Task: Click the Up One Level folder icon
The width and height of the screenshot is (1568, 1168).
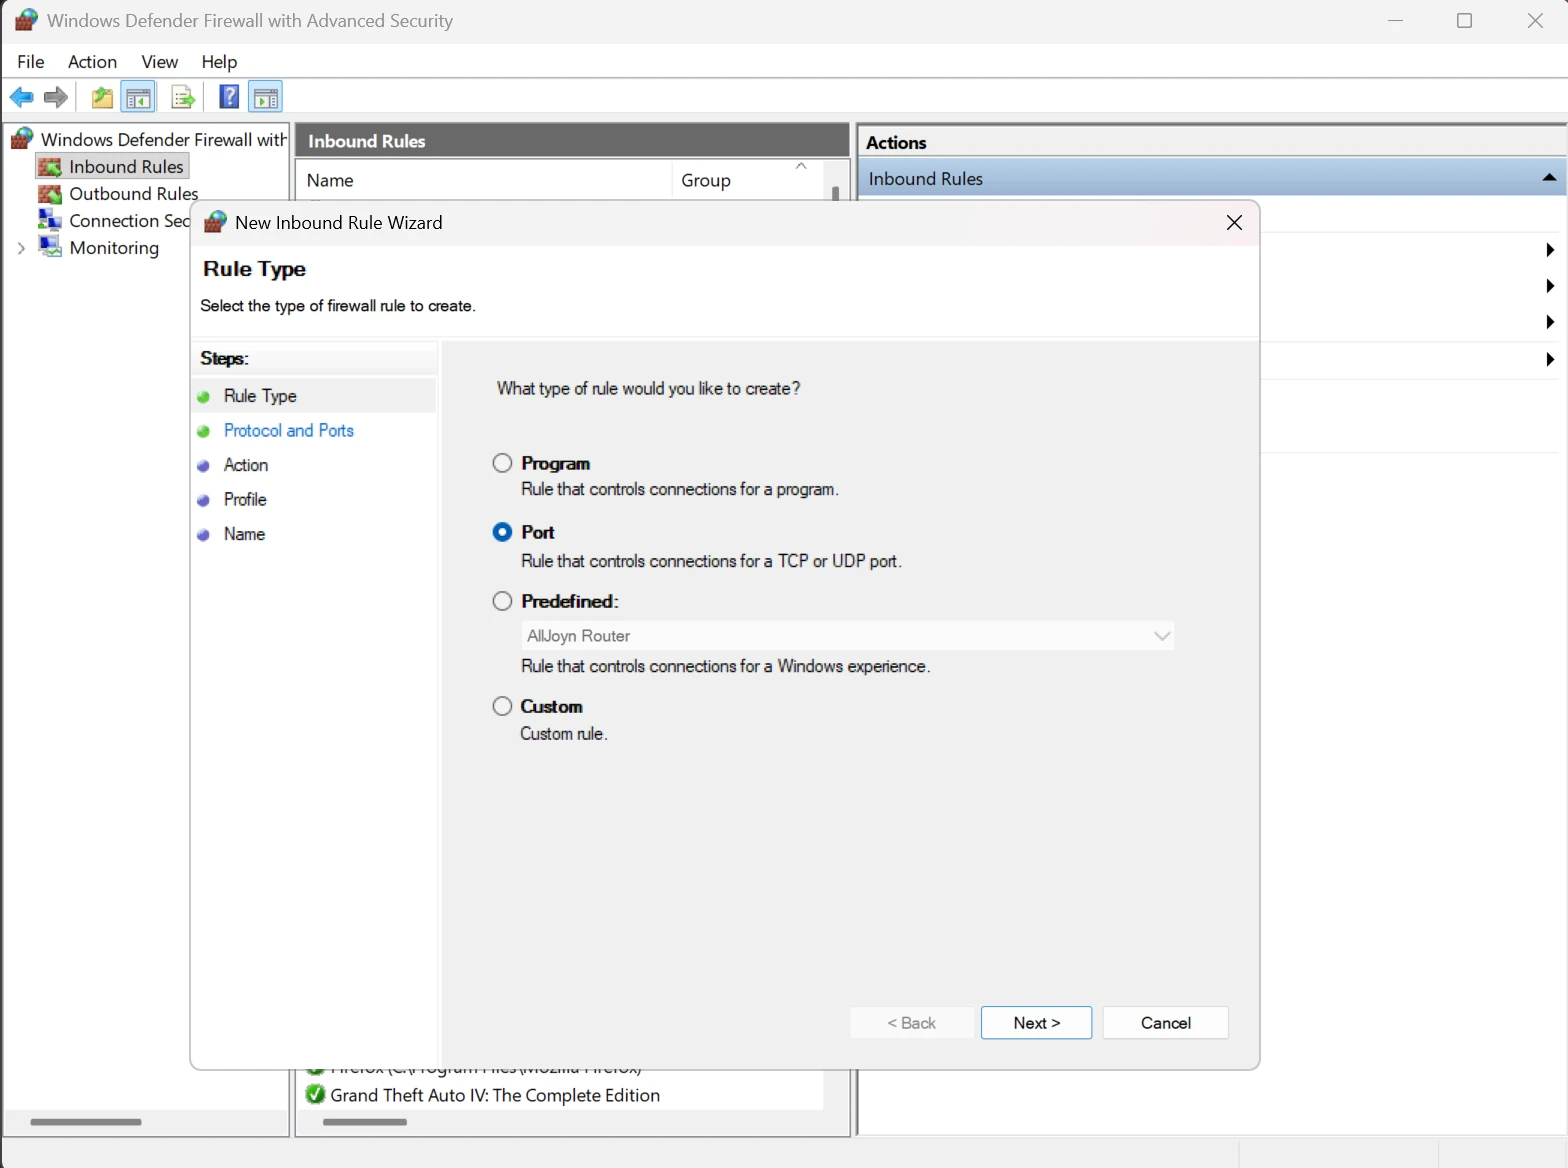Action: [102, 97]
